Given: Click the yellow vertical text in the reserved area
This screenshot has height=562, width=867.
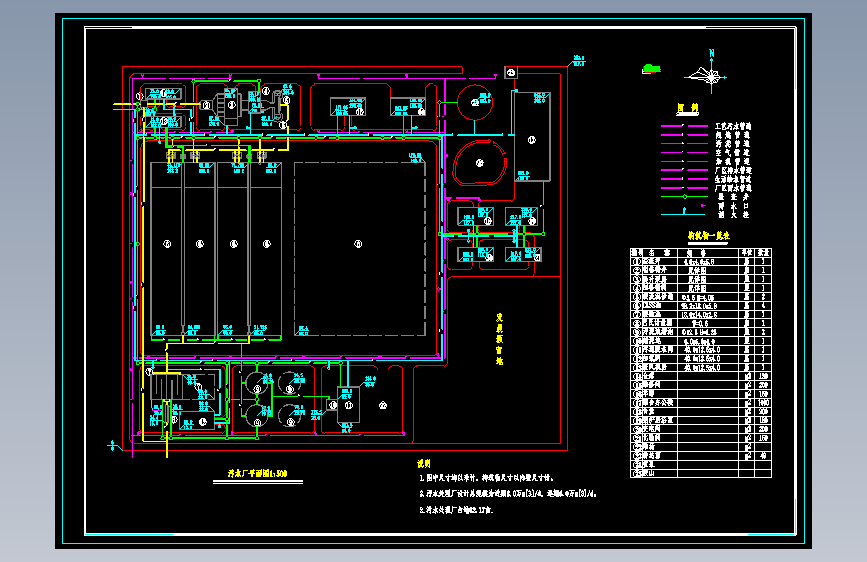Looking at the screenshot, I should tap(499, 339).
